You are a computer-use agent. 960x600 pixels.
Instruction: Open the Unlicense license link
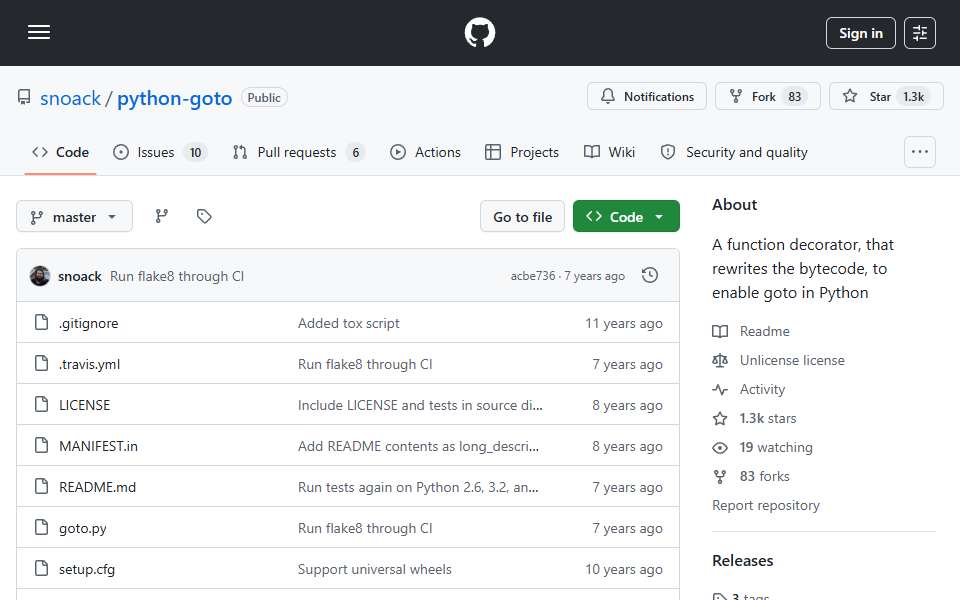point(792,361)
